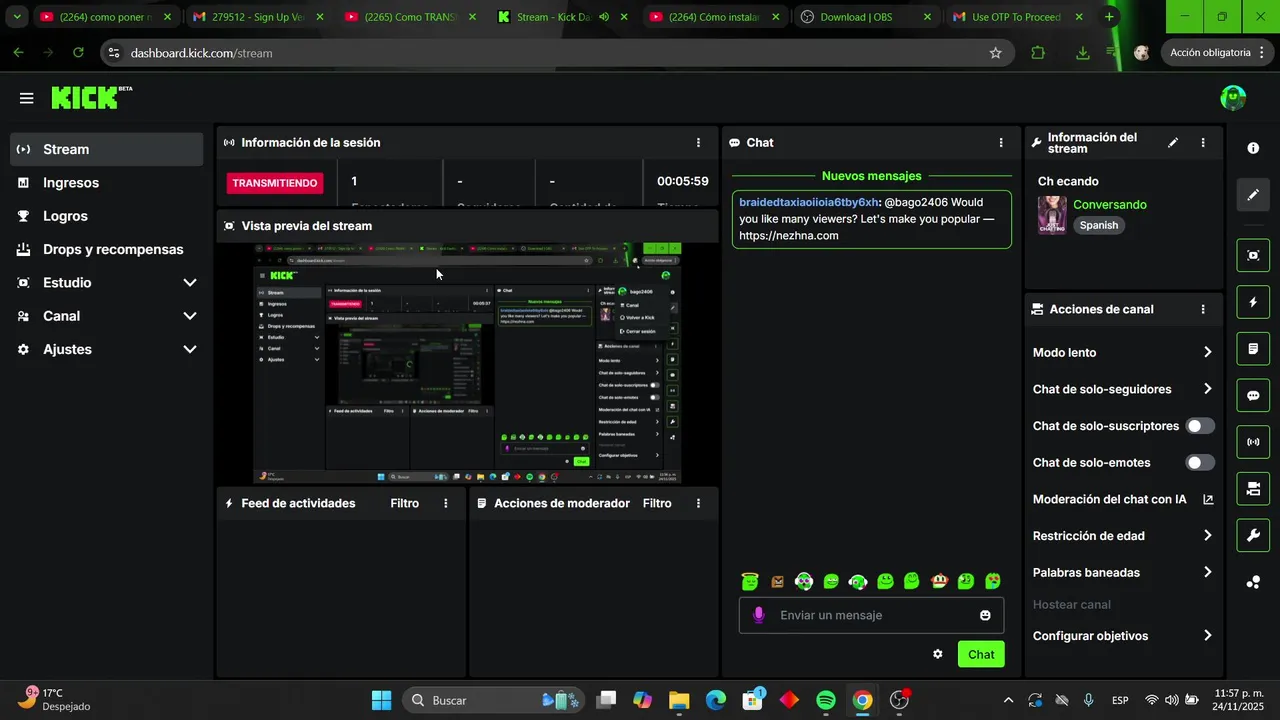Insert the red mushroom-hat emote

coord(939,580)
